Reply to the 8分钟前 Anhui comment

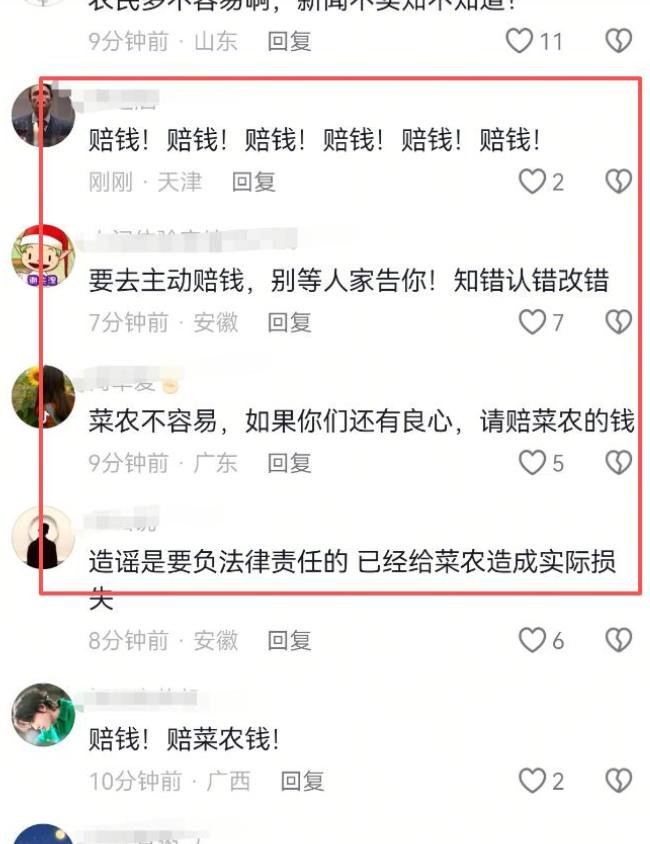tap(289, 641)
